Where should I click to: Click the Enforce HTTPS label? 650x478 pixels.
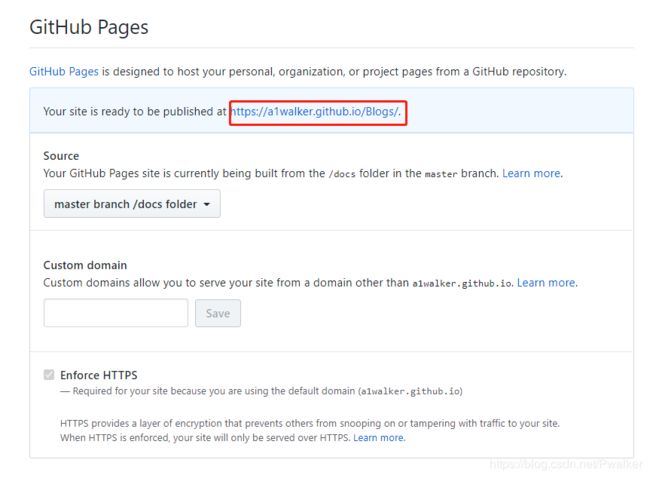point(99,375)
